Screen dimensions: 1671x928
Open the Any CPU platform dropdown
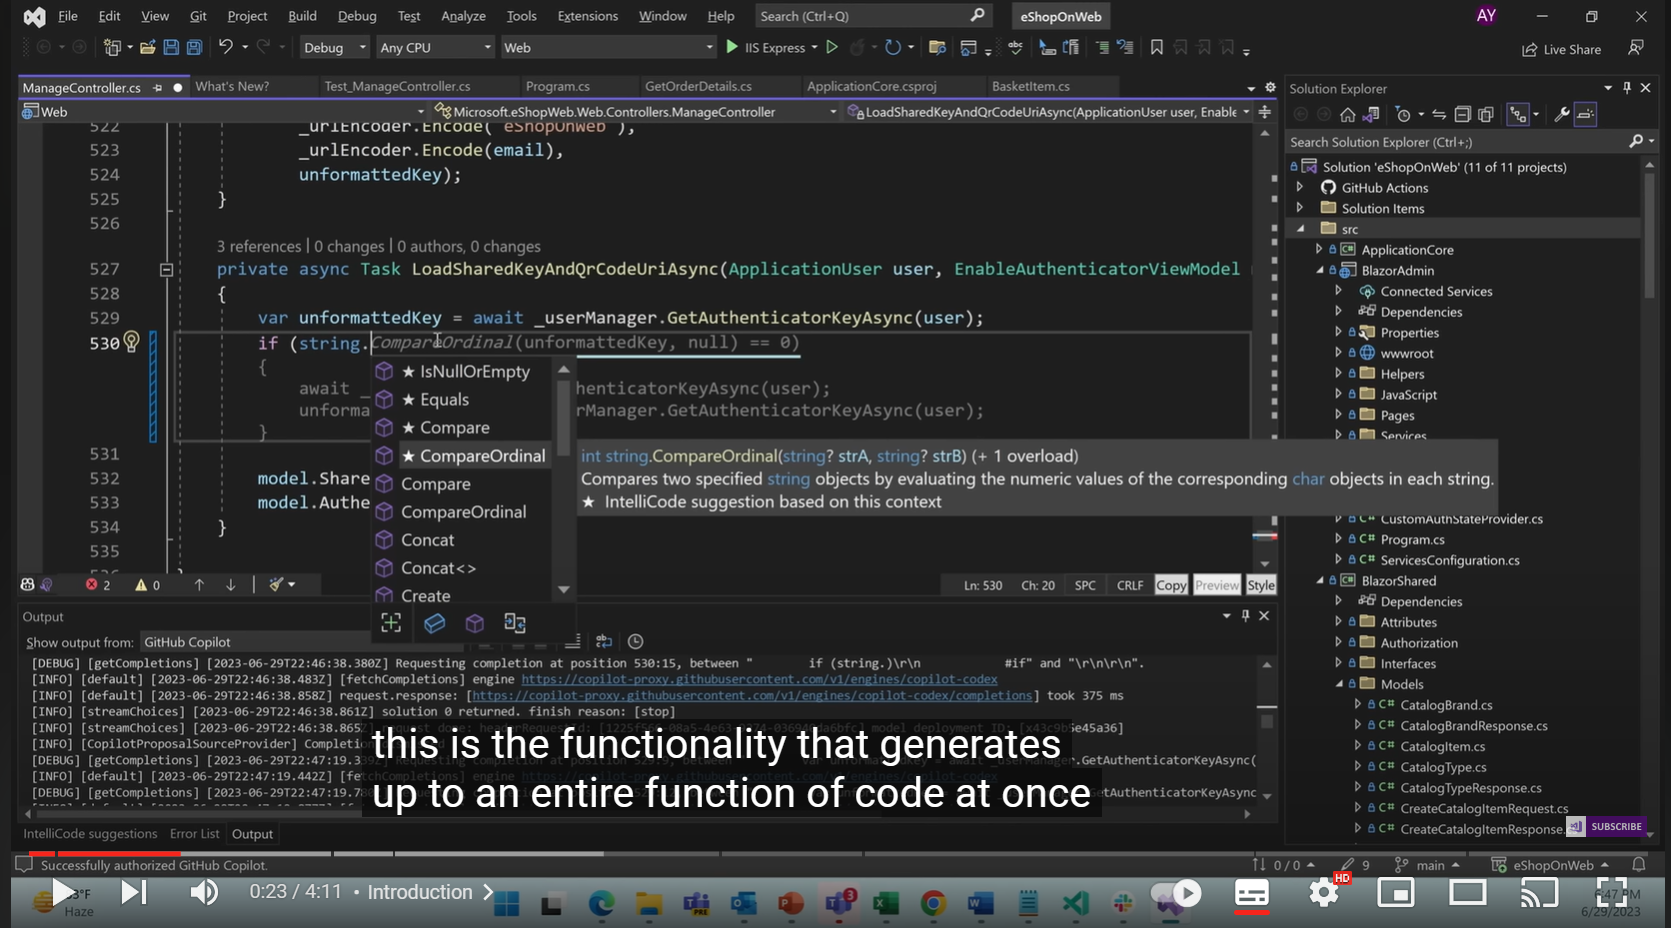tap(435, 47)
